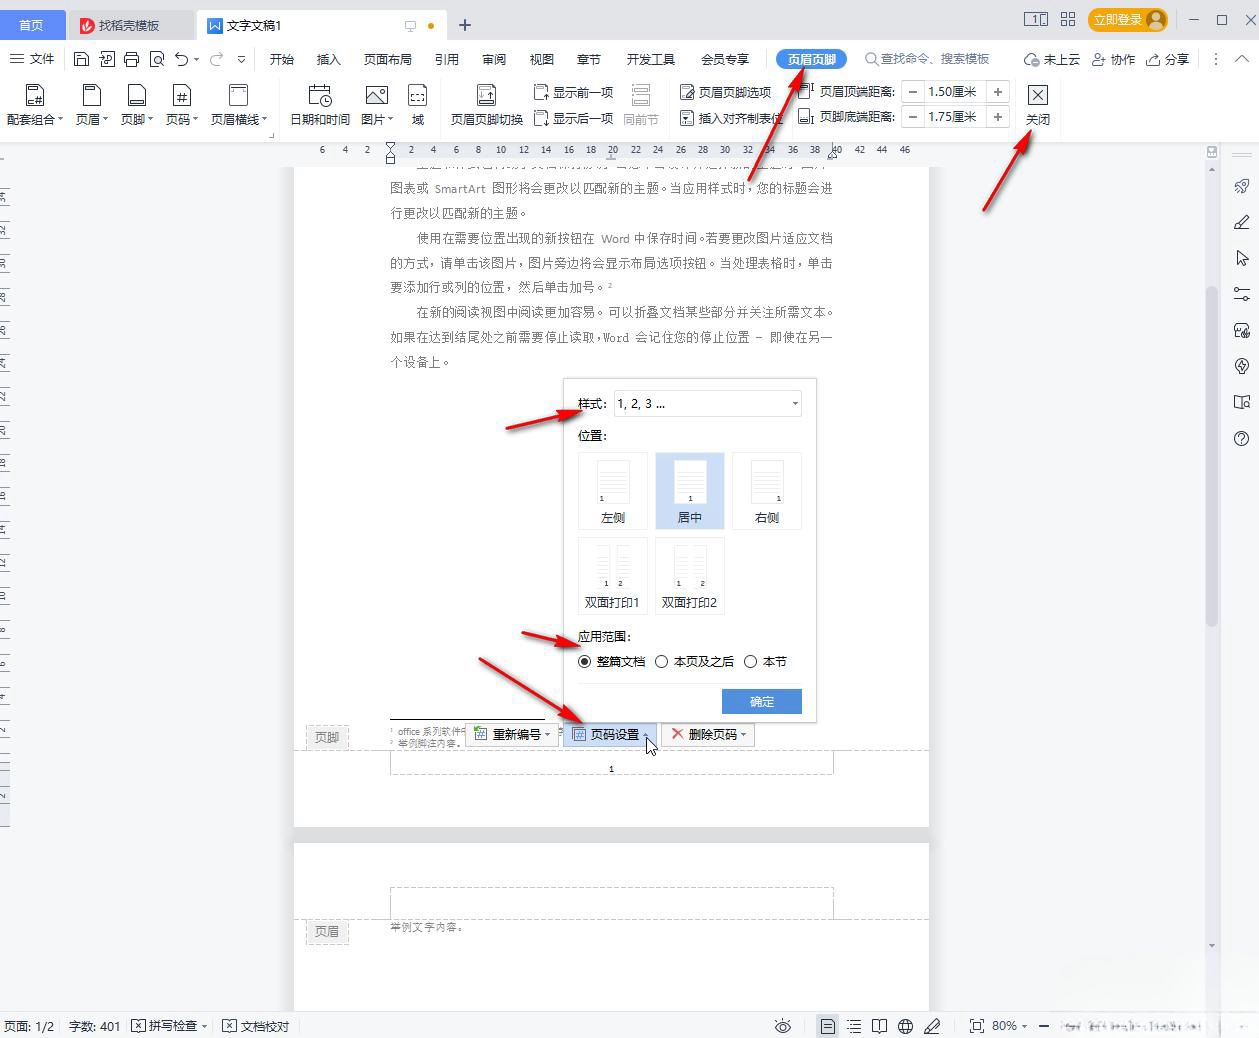The width and height of the screenshot is (1259, 1038).
Task: Open web layout view in status bar
Action: [x=905, y=1026]
